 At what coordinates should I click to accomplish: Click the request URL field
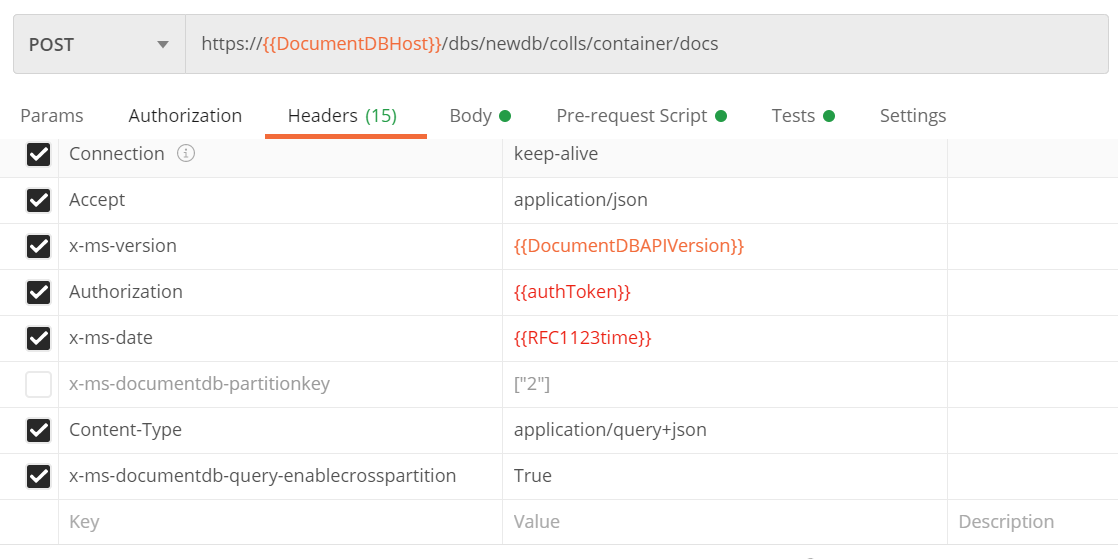tap(640, 44)
